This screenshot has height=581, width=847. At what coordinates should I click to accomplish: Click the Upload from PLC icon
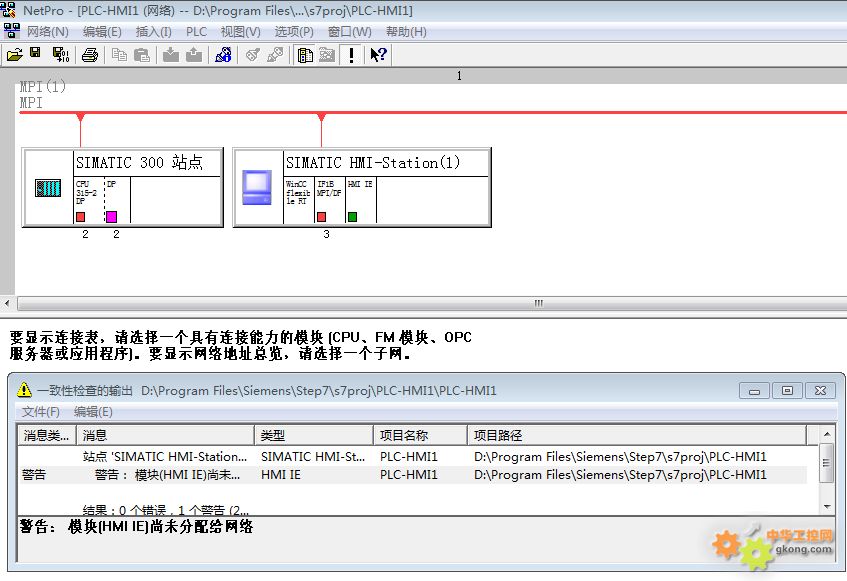[x=194, y=55]
